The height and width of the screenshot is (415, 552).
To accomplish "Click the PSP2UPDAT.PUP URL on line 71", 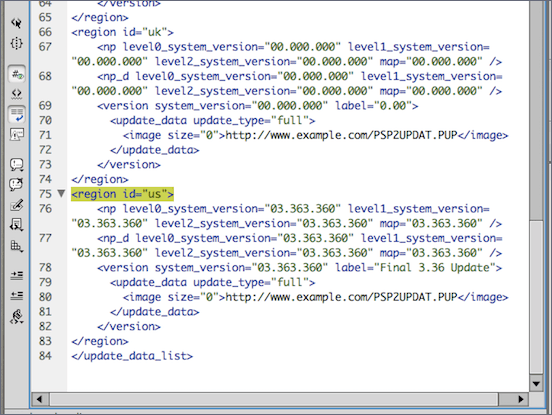I will (341, 135).
